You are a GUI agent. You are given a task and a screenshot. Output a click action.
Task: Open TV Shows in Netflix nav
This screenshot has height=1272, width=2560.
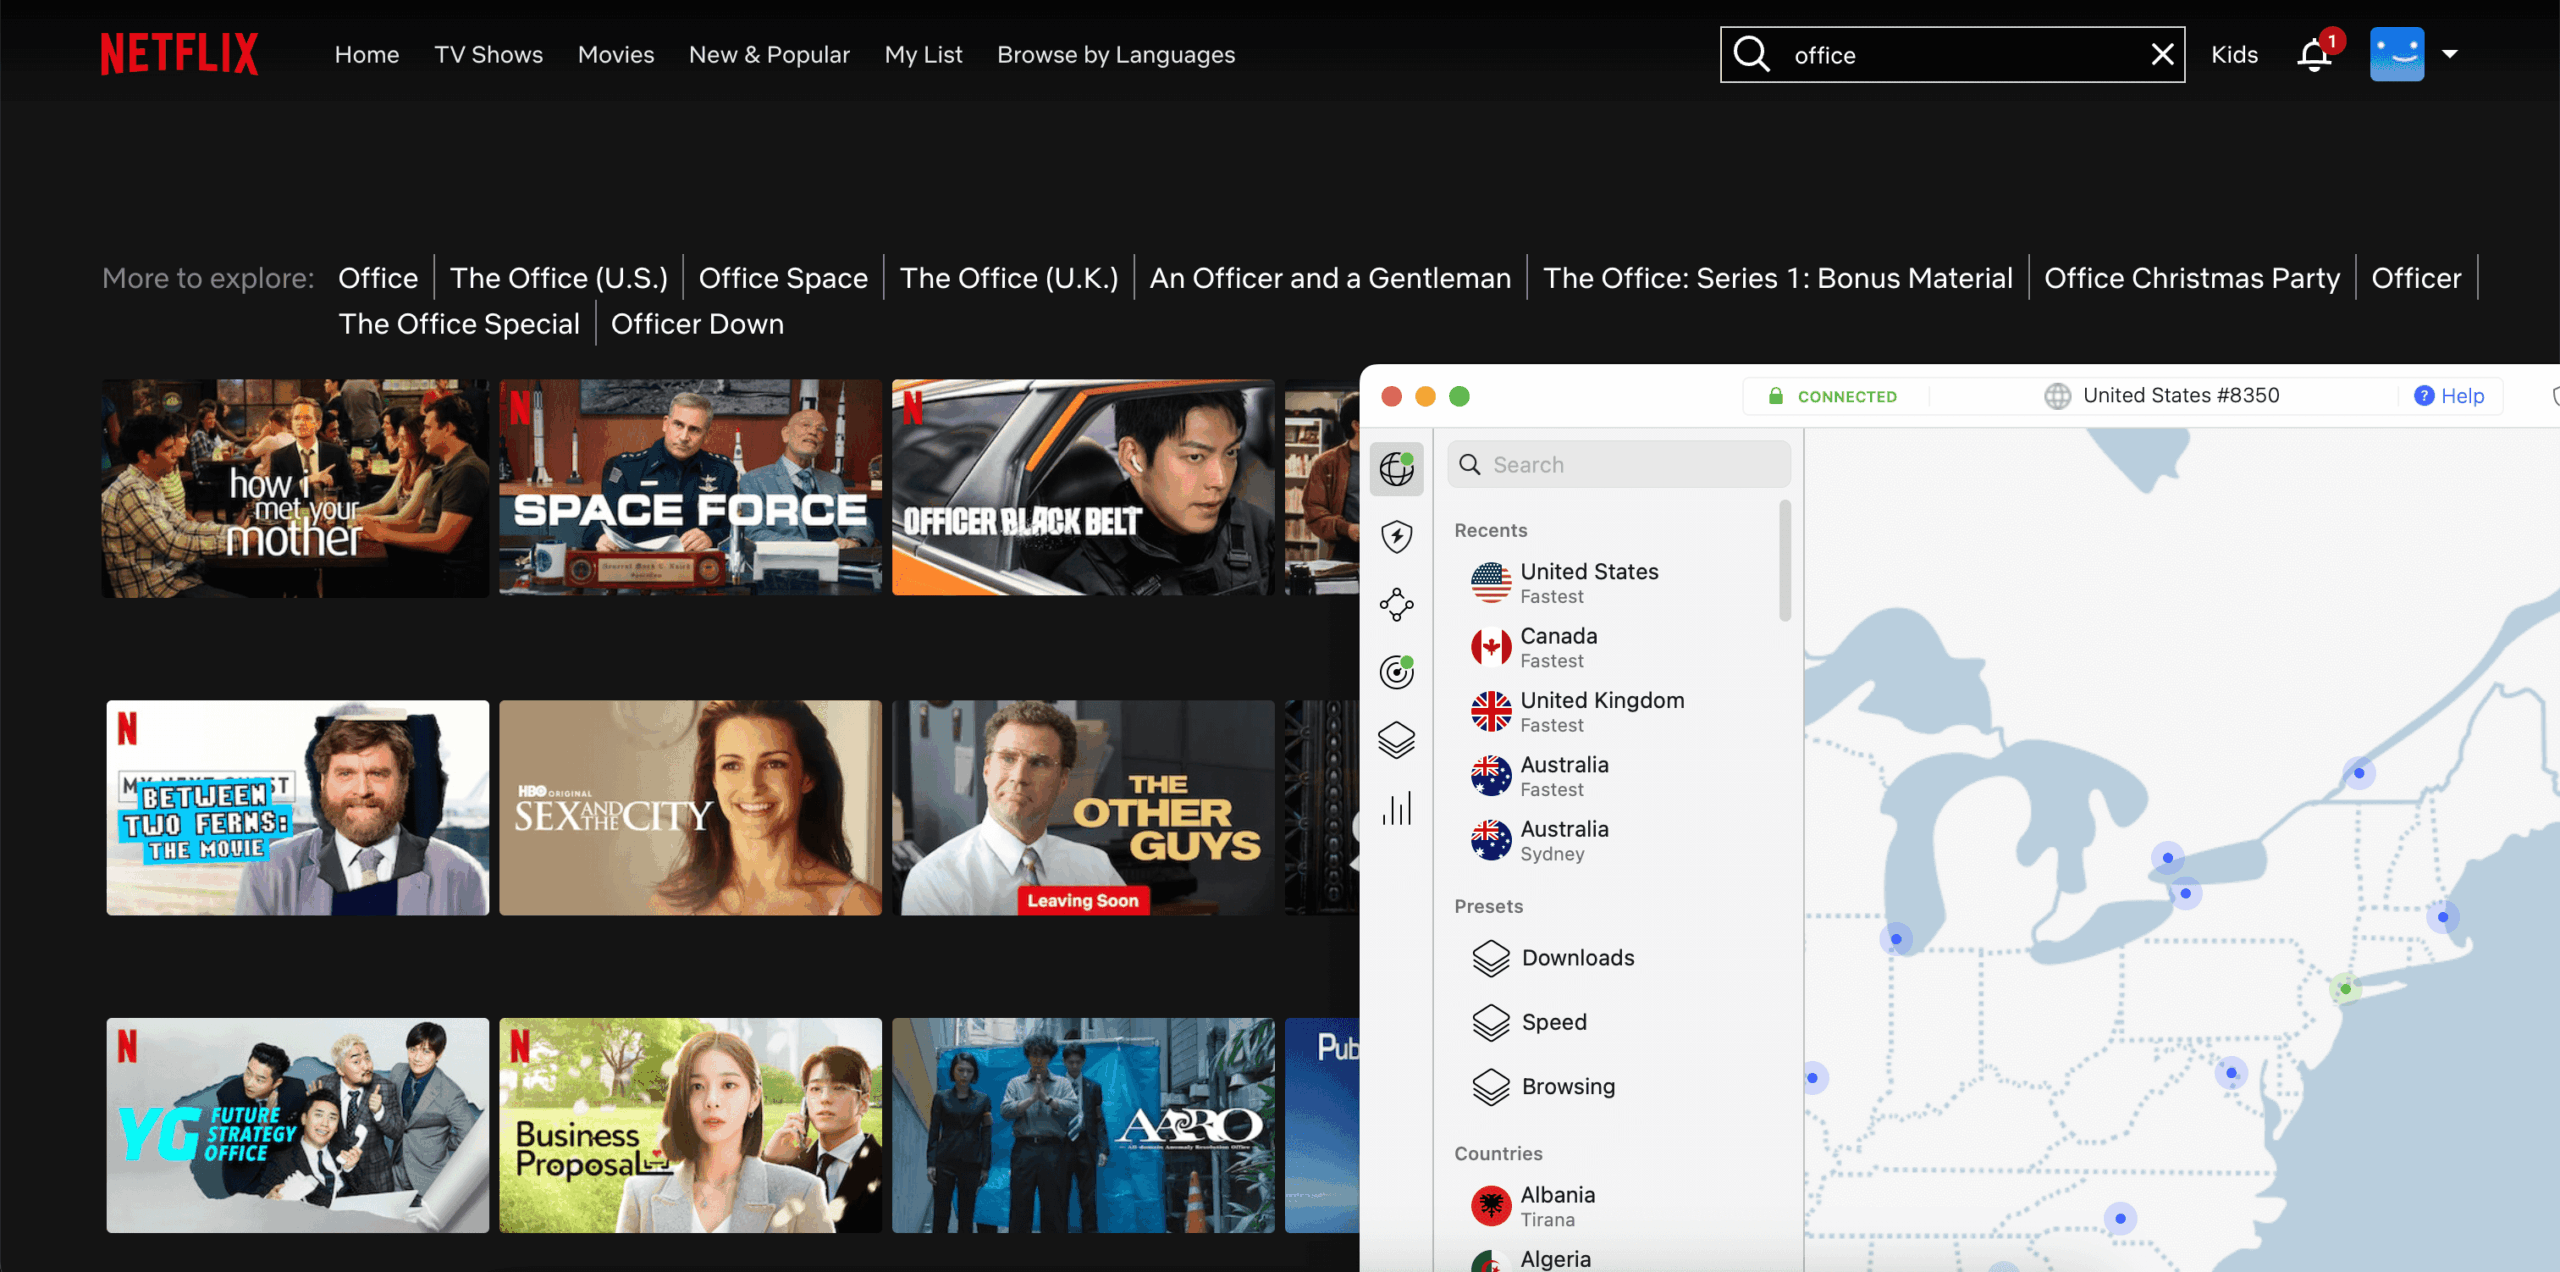pos(488,55)
